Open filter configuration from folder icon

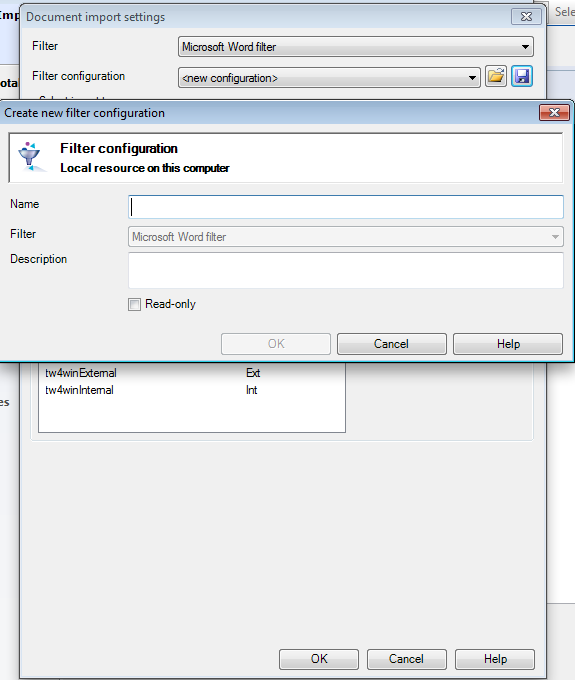496,77
